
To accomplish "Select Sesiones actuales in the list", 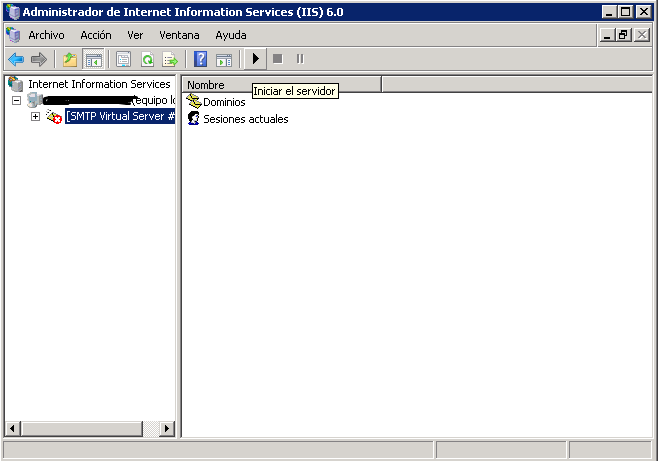I will click(245, 119).
